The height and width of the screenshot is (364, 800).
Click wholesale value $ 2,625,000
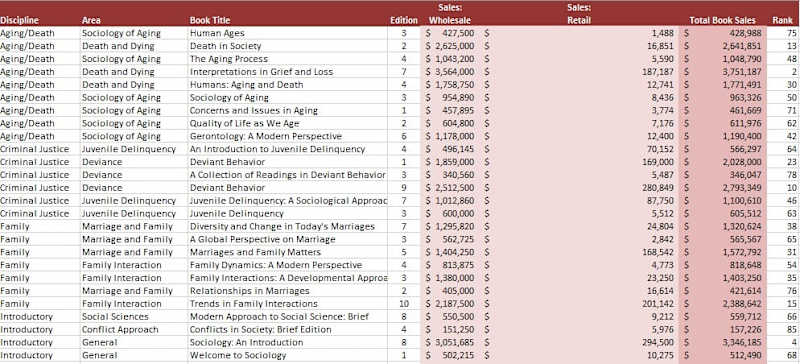(x=451, y=46)
